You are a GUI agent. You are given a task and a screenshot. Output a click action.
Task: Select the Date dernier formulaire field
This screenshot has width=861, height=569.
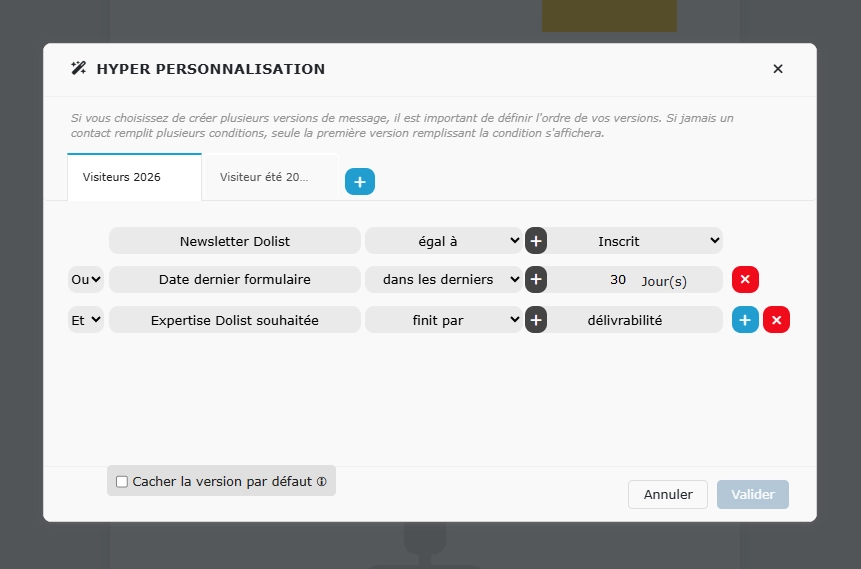pyautogui.click(x=235, y=279)
